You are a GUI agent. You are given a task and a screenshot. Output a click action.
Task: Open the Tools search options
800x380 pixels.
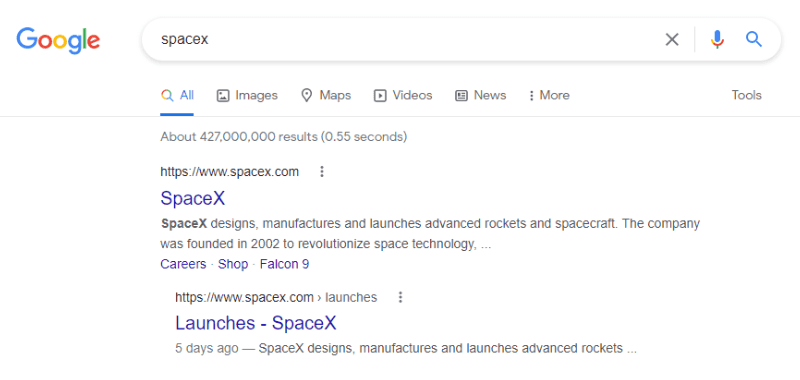point(746,95)
